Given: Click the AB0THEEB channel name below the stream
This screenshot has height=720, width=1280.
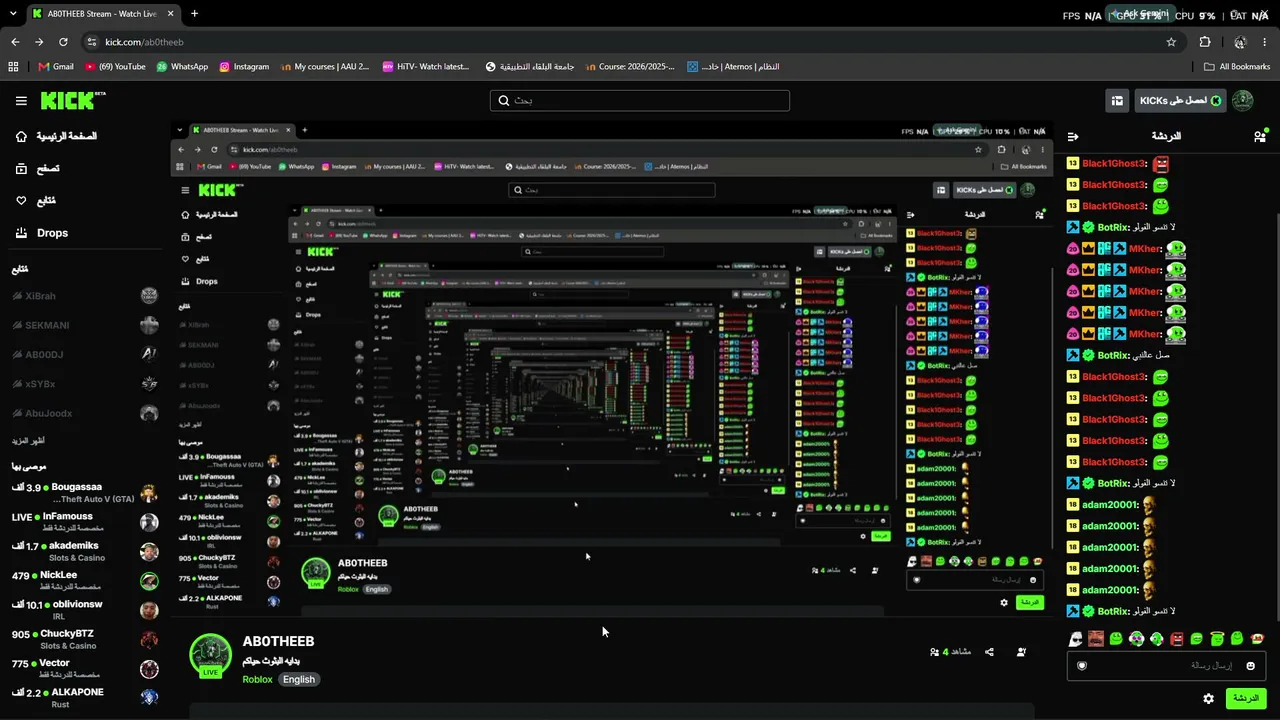Looking at the screenshot, I should (278, 641).
